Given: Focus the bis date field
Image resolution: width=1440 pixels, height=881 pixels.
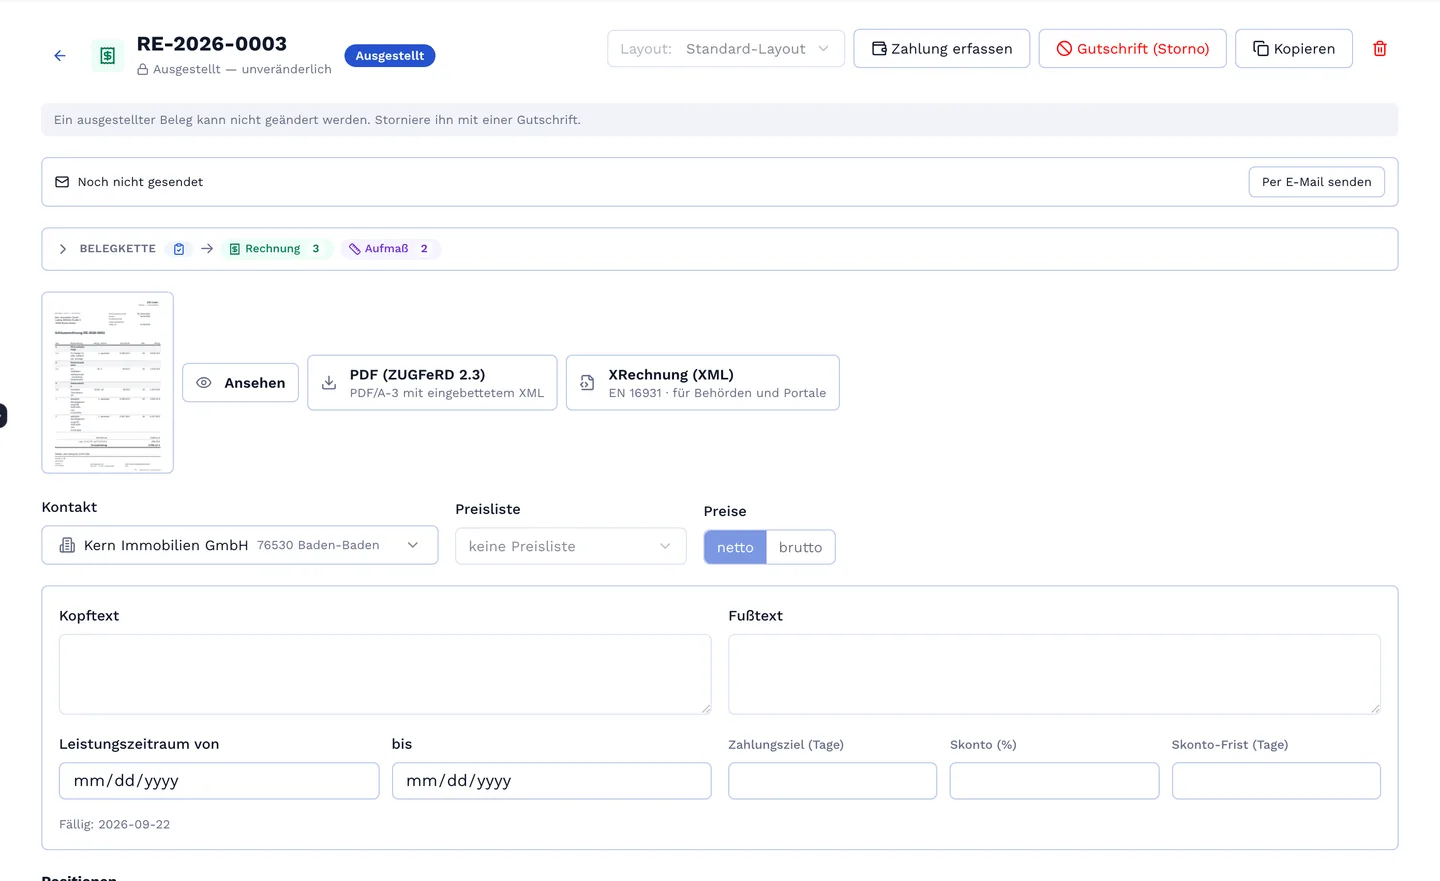Looking at the screenshot, I should [x=552, y=781].
